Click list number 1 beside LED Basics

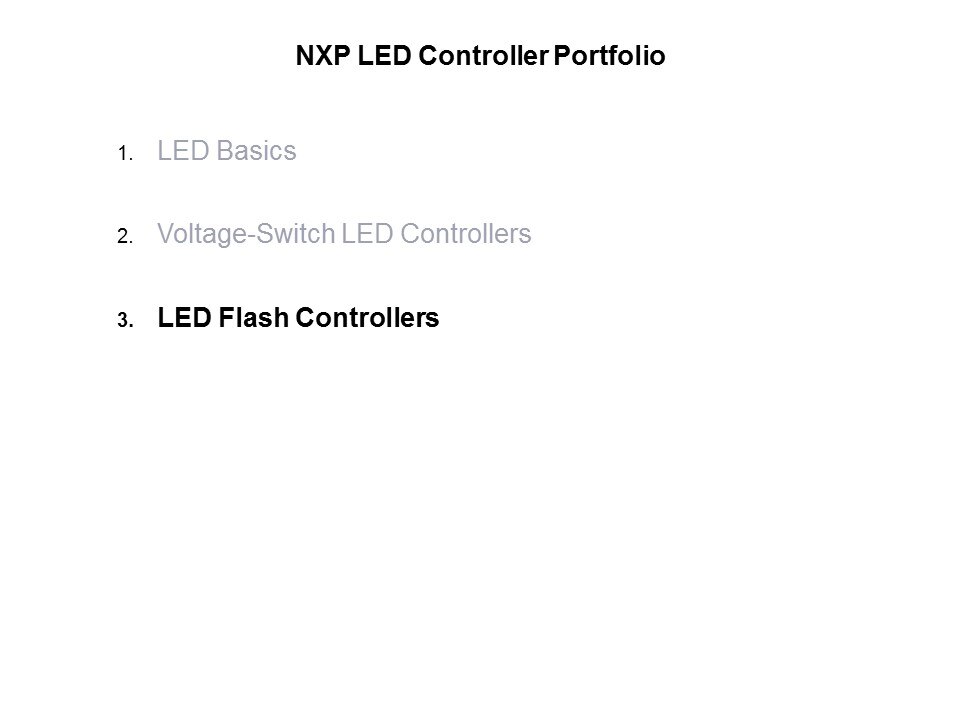pyautogui.click(x=123, y=155)
